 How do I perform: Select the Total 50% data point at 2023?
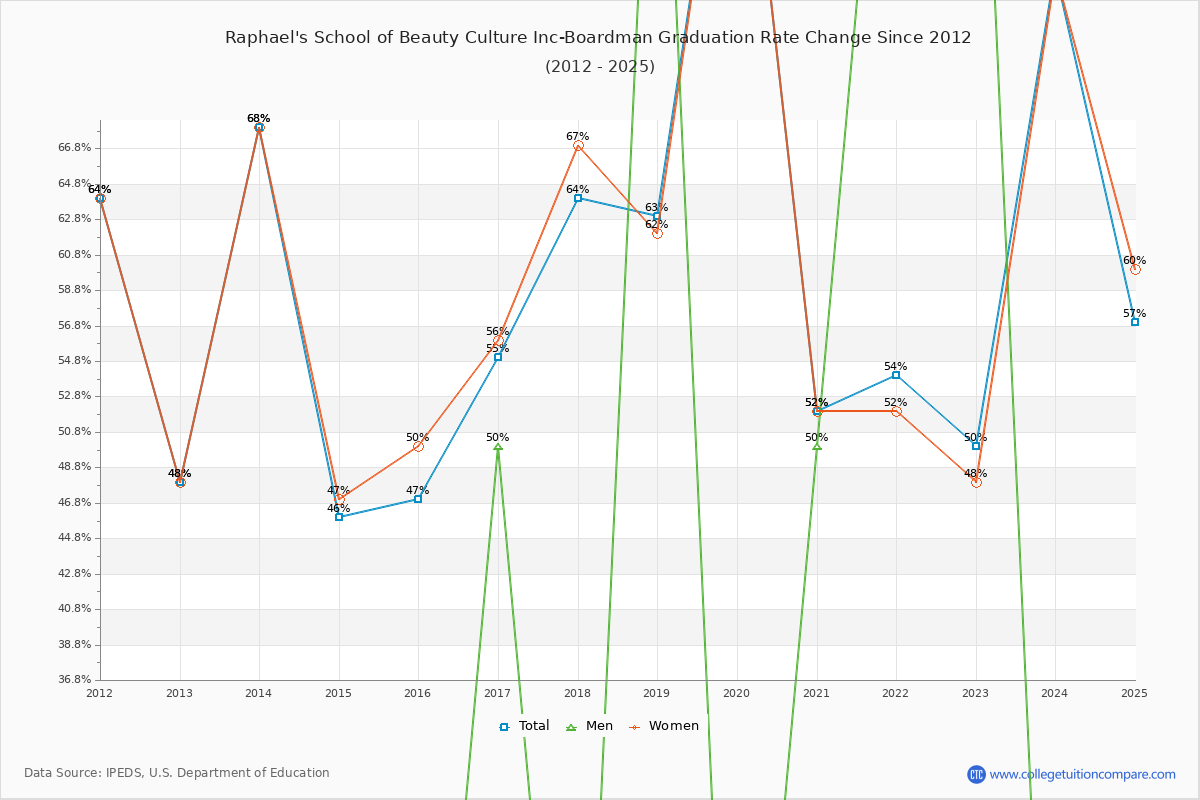click(976, 446)
